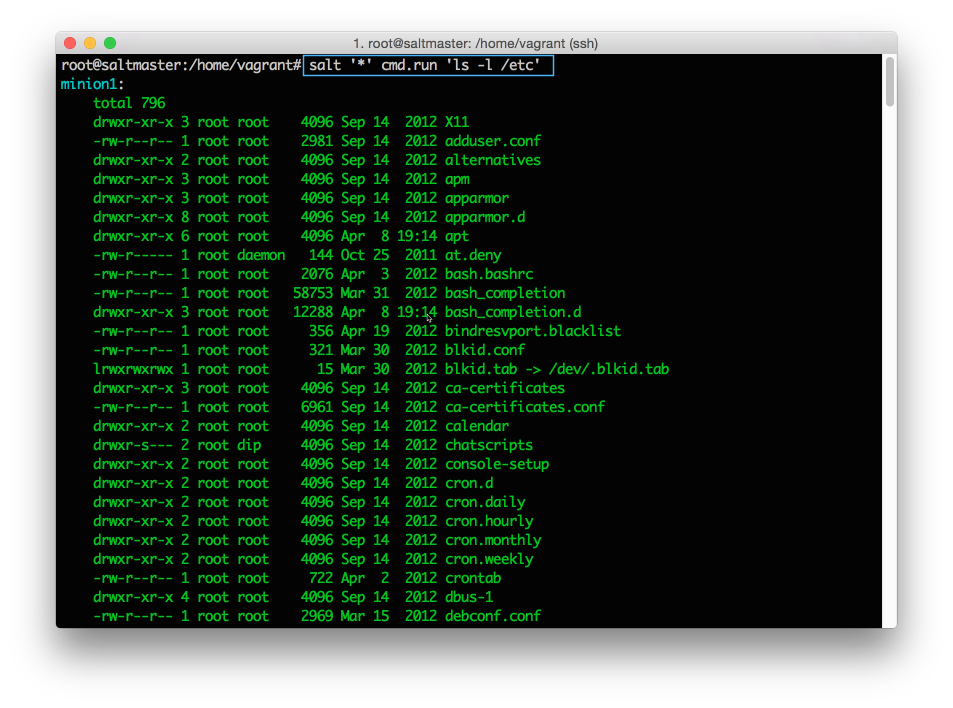Click the 'chatscripts' directory name

[x=488, y=445]
